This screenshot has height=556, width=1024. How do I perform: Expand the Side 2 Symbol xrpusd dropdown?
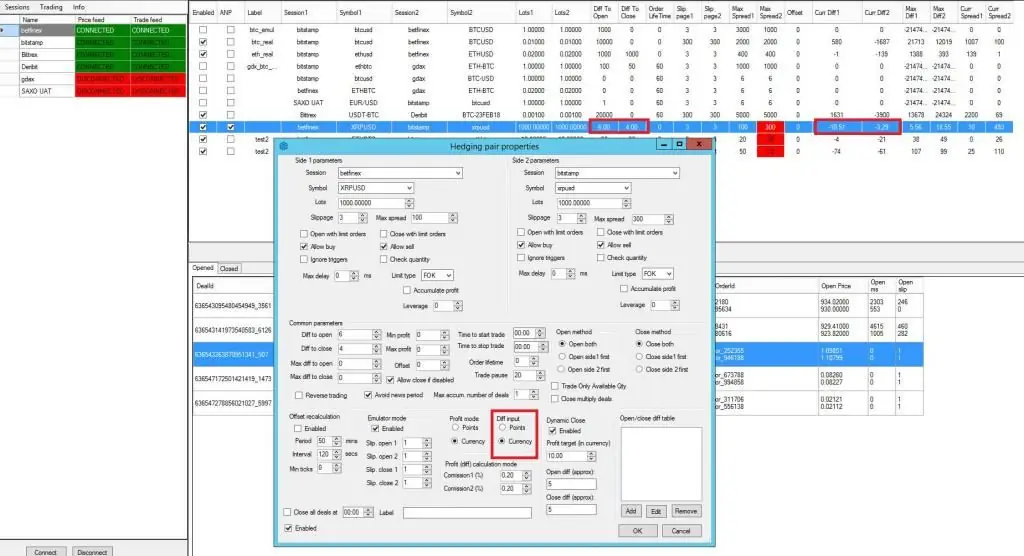pyautogui.click(x=626, y=188)
